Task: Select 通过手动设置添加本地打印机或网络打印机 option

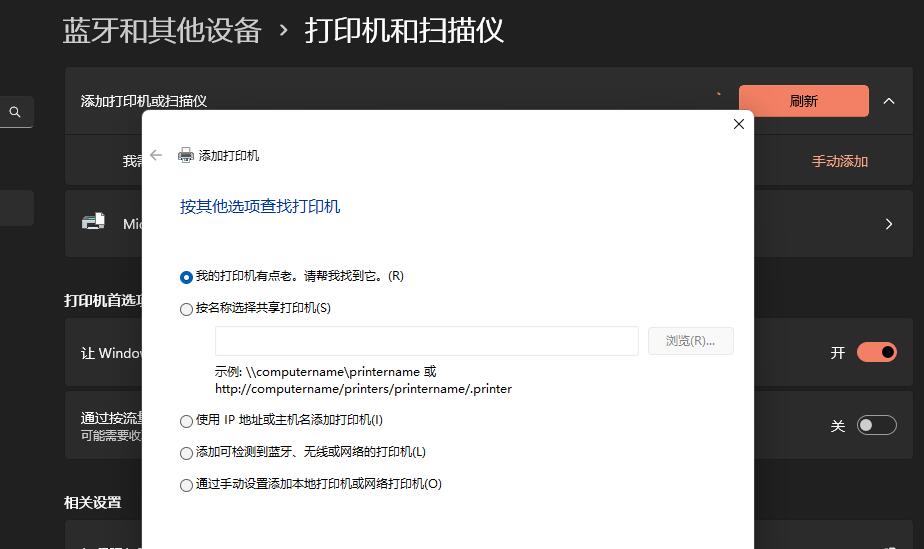Action: [186, 485]
